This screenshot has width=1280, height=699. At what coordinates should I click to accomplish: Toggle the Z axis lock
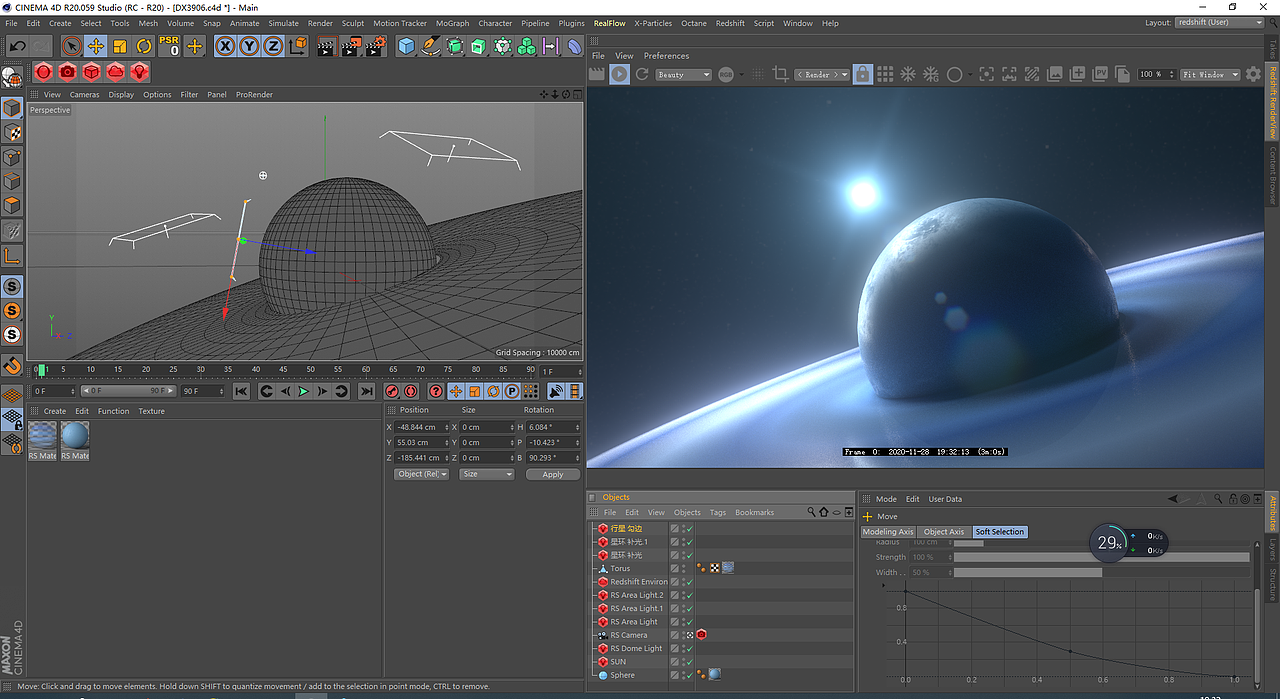point(273,46)
